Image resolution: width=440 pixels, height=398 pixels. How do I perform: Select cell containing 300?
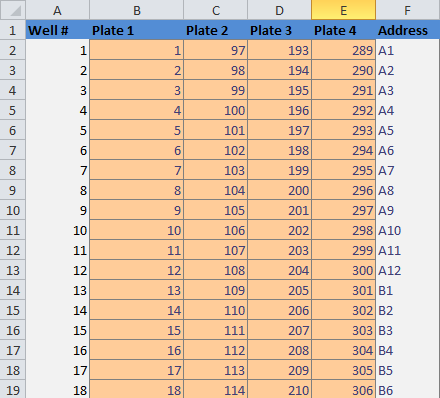click(344, 270)
